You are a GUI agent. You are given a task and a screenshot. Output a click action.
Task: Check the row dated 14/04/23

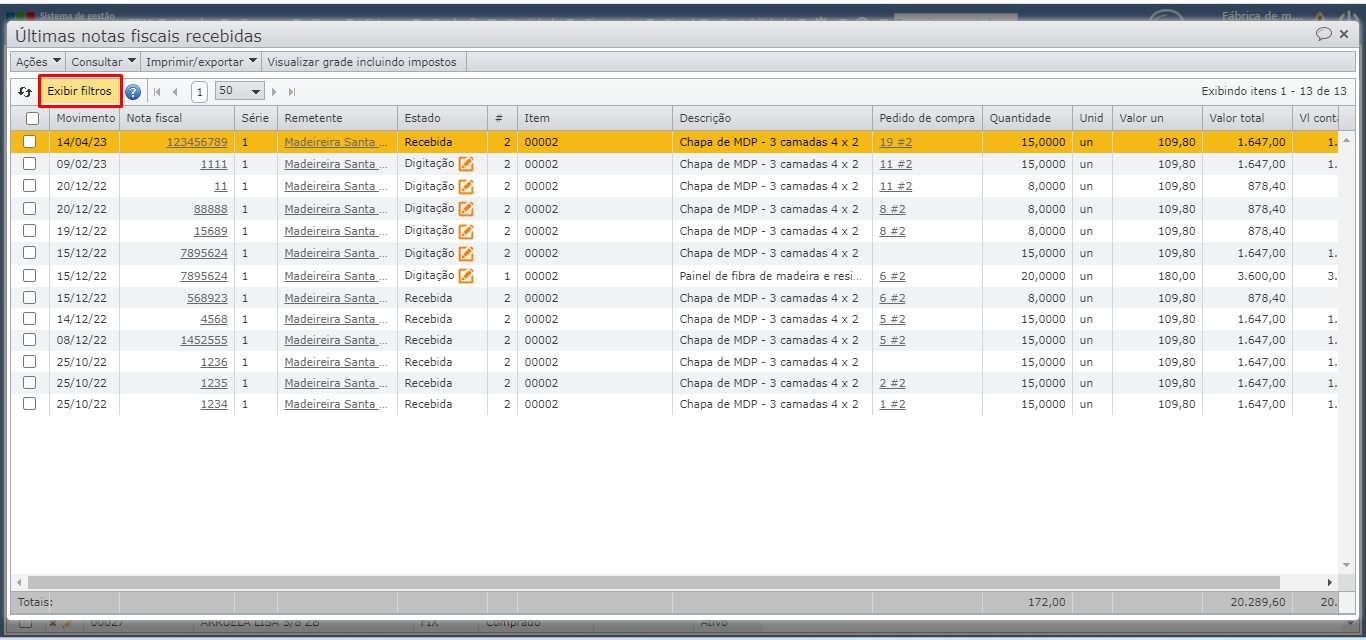point(30,142)
